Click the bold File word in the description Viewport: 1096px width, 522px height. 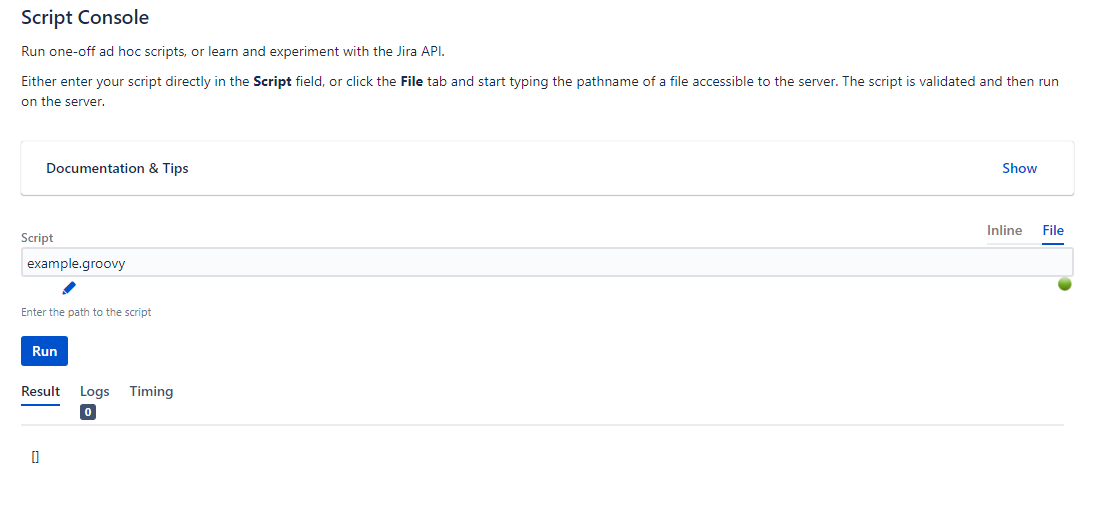point(412,81)
